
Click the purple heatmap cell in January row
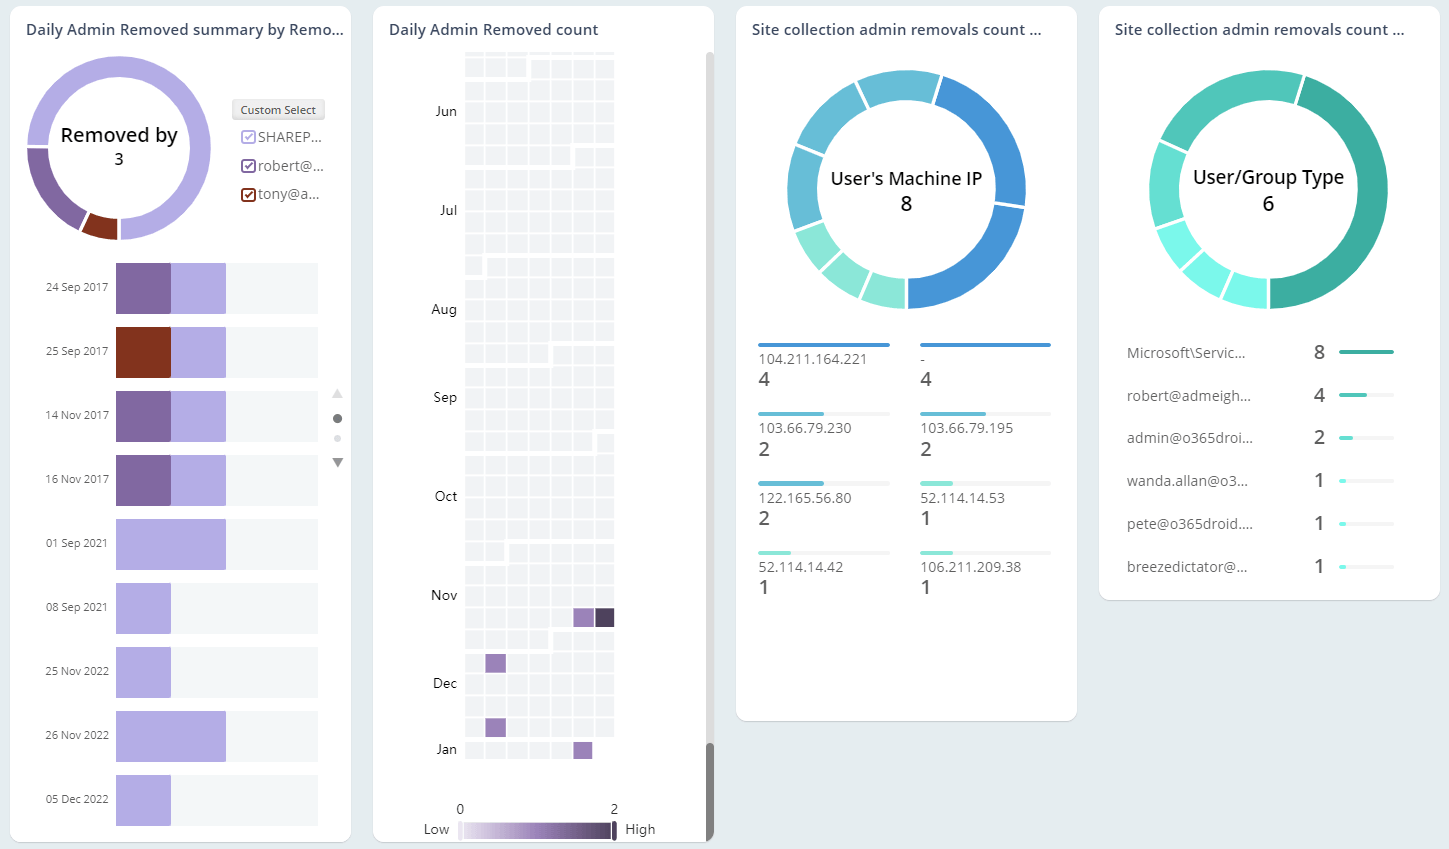click(582, 750)
